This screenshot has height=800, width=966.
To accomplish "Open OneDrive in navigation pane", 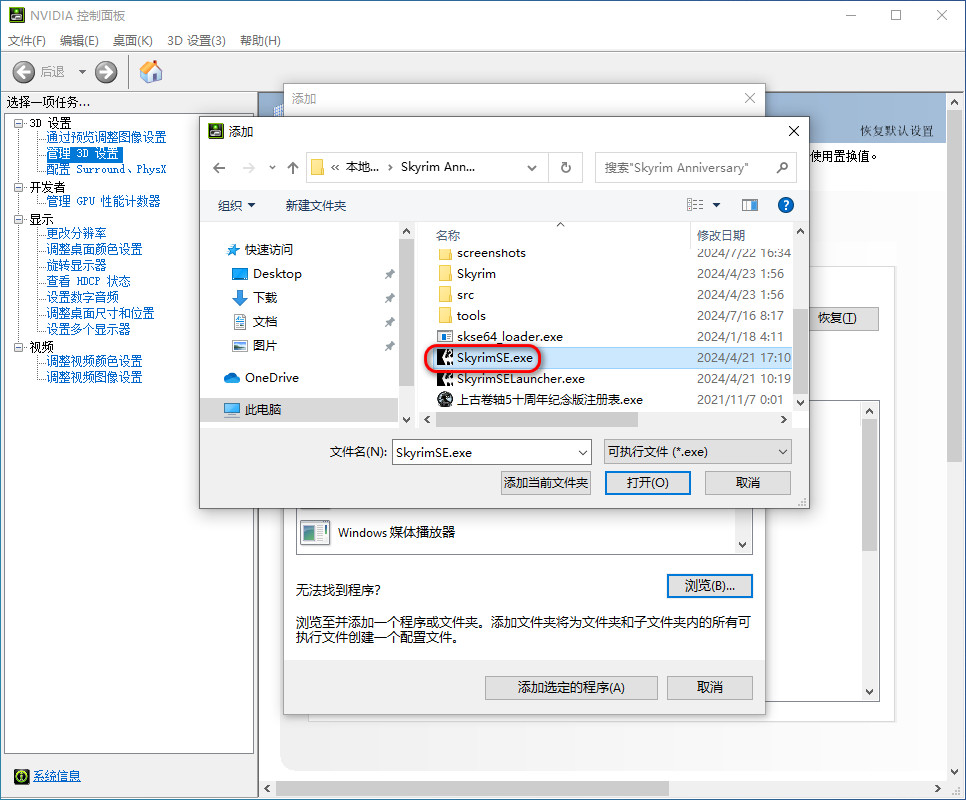I will (271, 377).
